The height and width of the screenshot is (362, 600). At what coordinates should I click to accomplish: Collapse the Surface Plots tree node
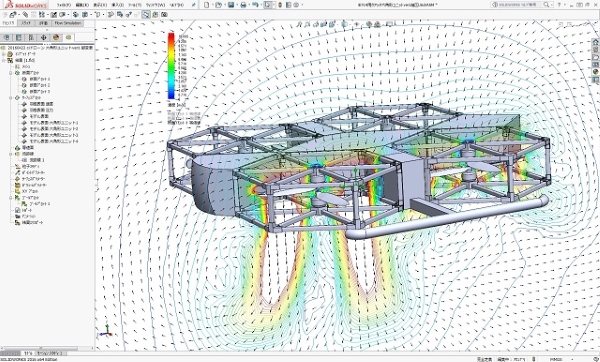[x=11, y=98]
